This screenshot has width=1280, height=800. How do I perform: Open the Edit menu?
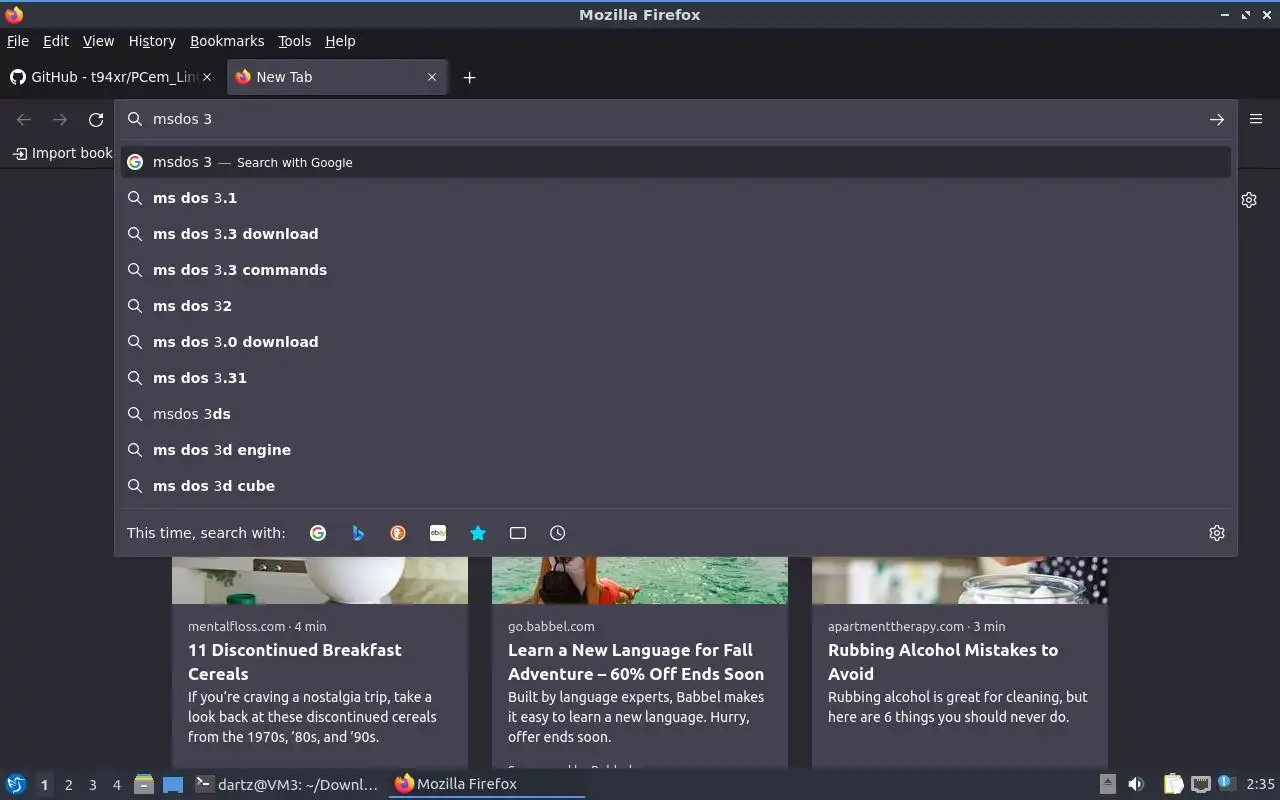click(56, 41)
